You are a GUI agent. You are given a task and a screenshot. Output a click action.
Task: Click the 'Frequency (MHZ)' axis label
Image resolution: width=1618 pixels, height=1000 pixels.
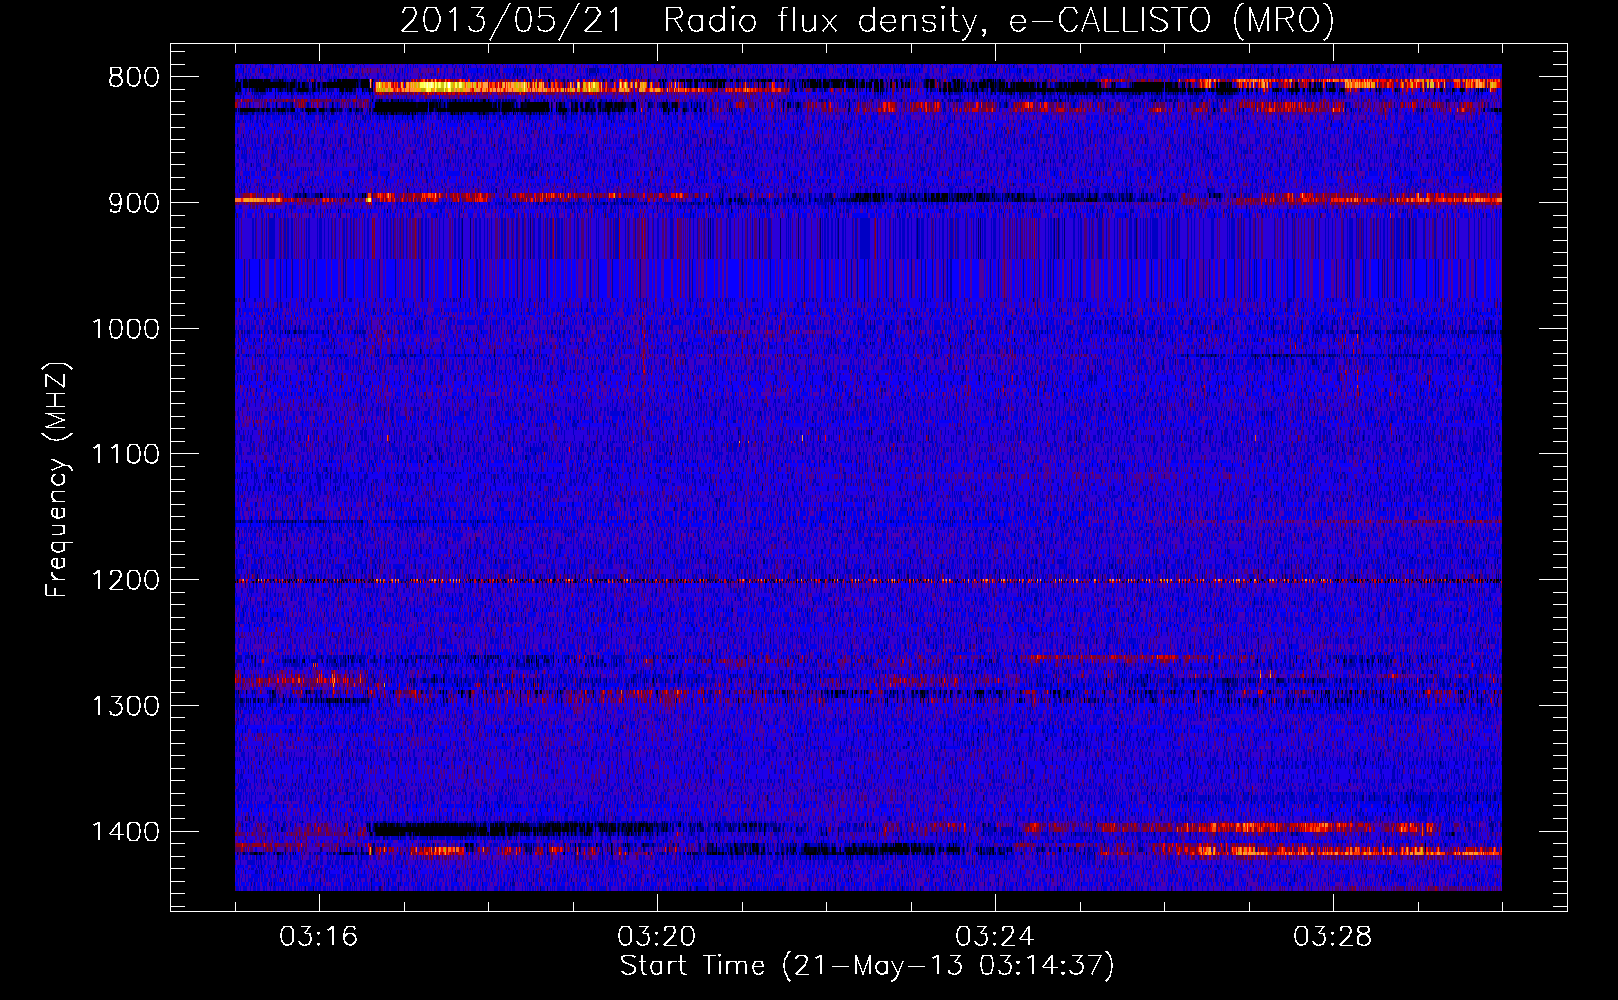click(x=58, y=479)
